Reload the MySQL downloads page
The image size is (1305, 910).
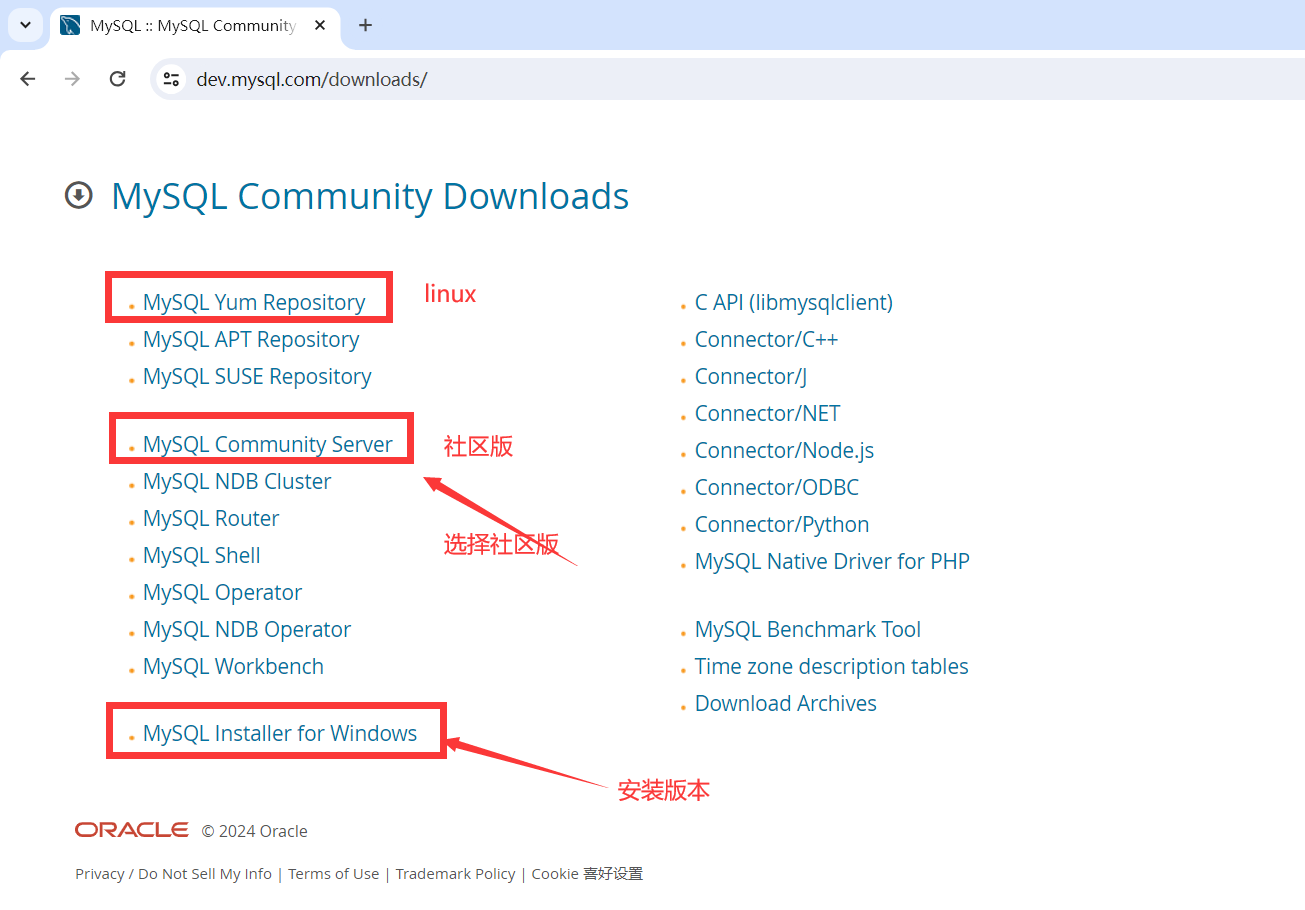pos(117,79)
